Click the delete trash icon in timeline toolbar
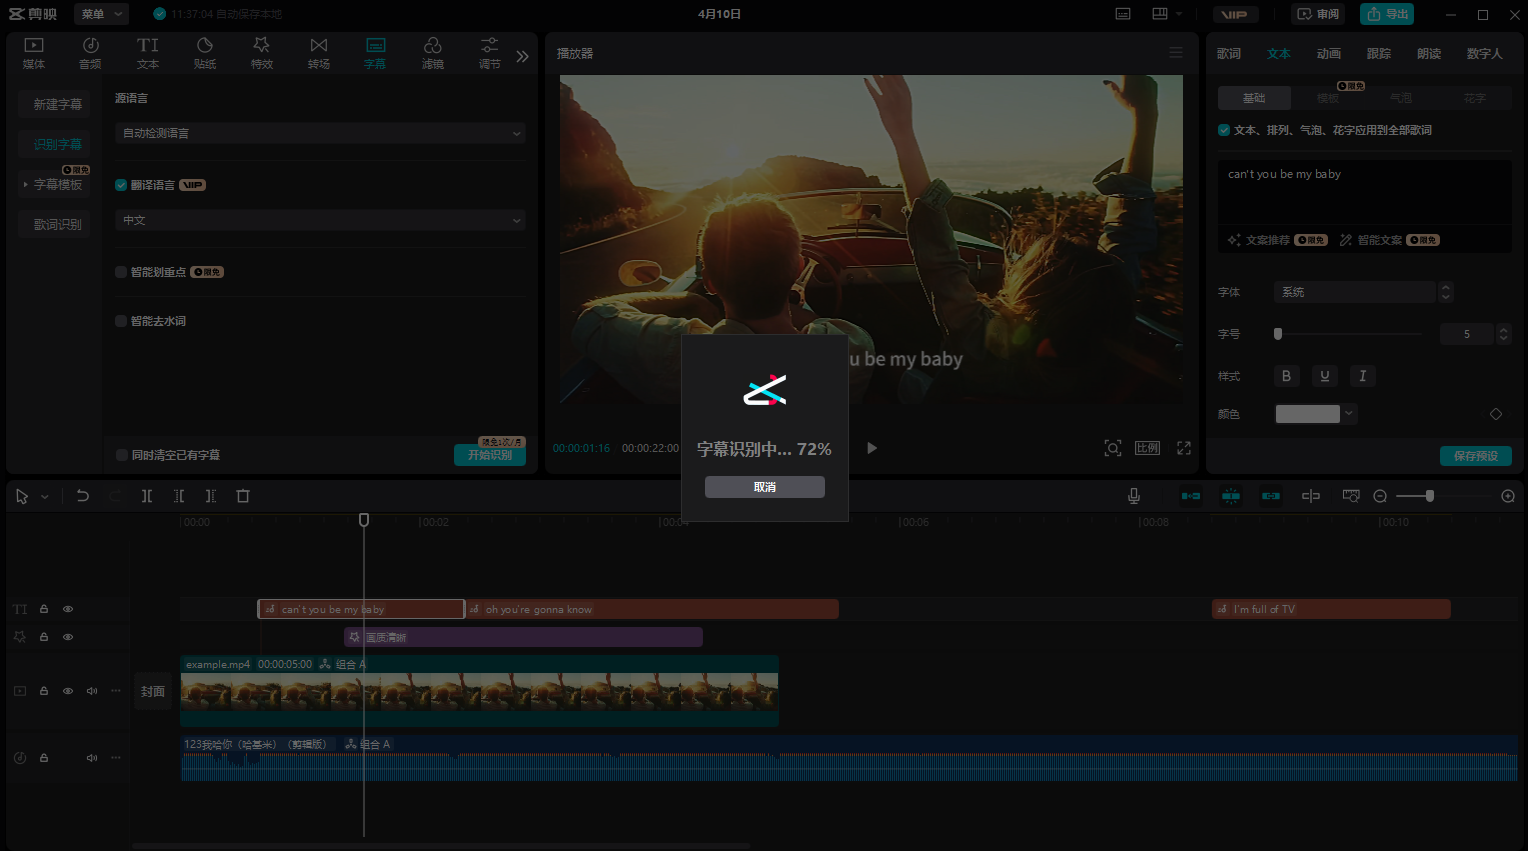The width and height of the screenshot is (1528, 851). point(243,496)
